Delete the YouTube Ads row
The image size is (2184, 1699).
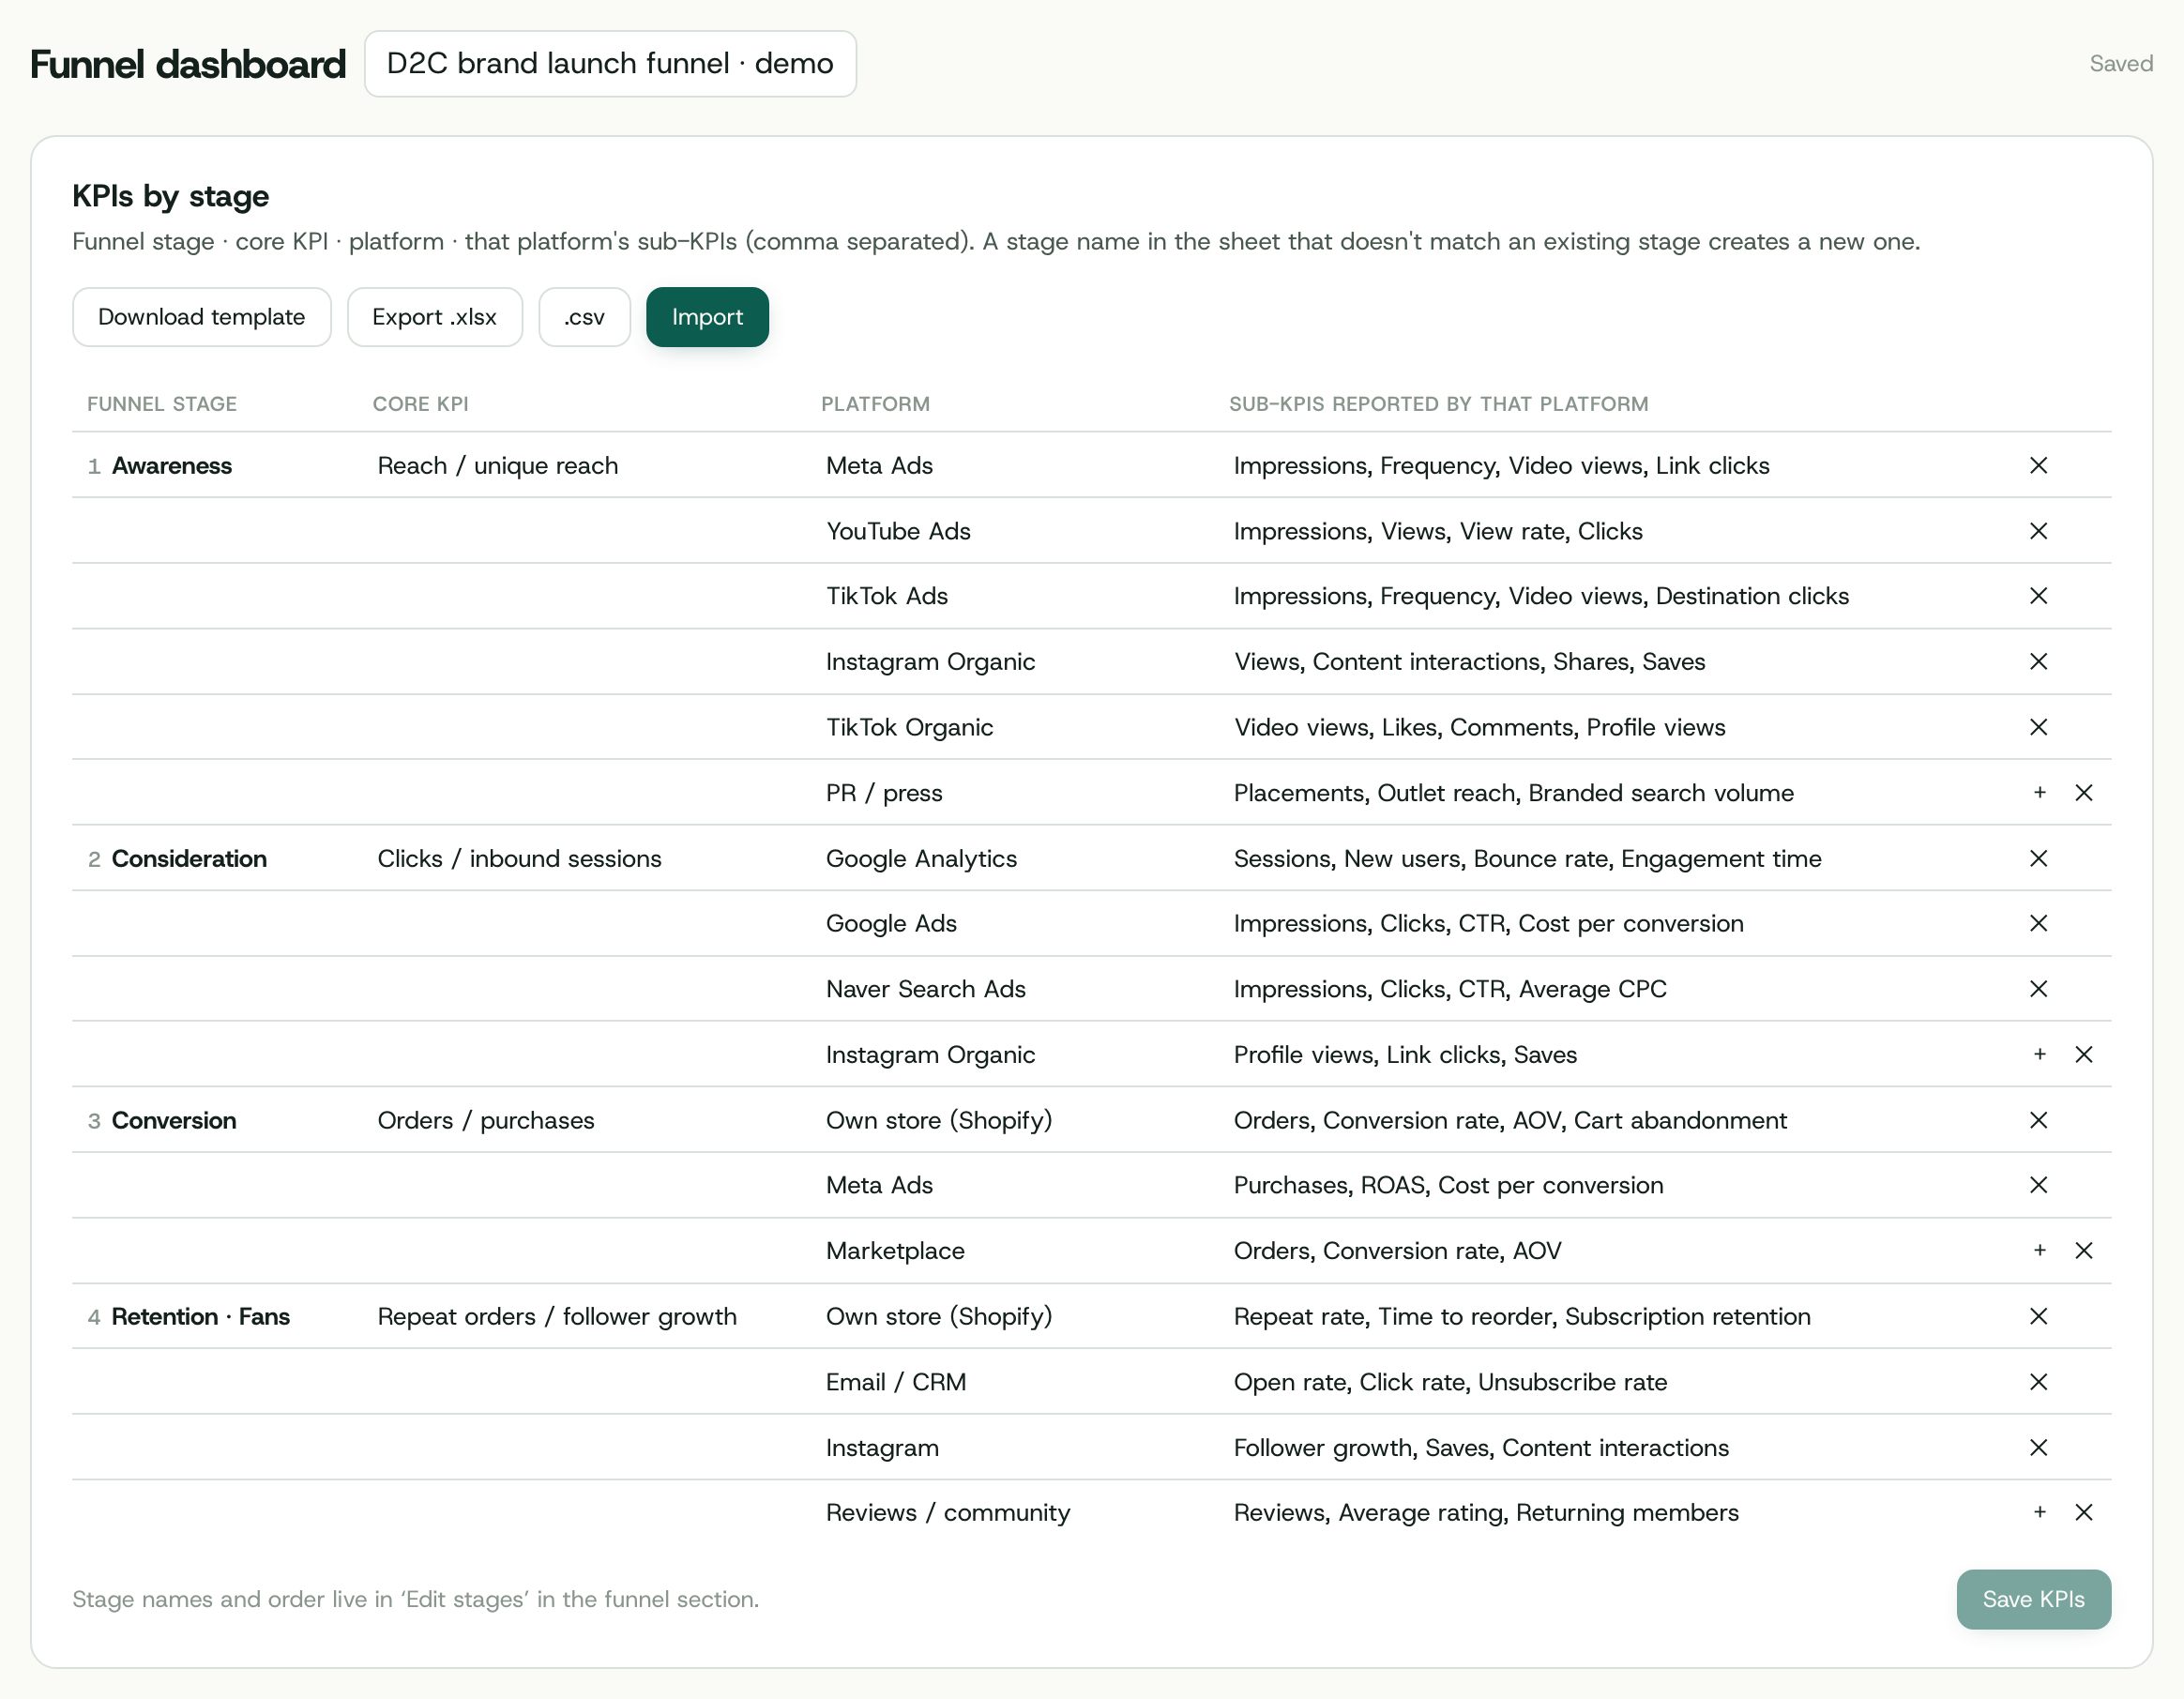[2038, 531]
